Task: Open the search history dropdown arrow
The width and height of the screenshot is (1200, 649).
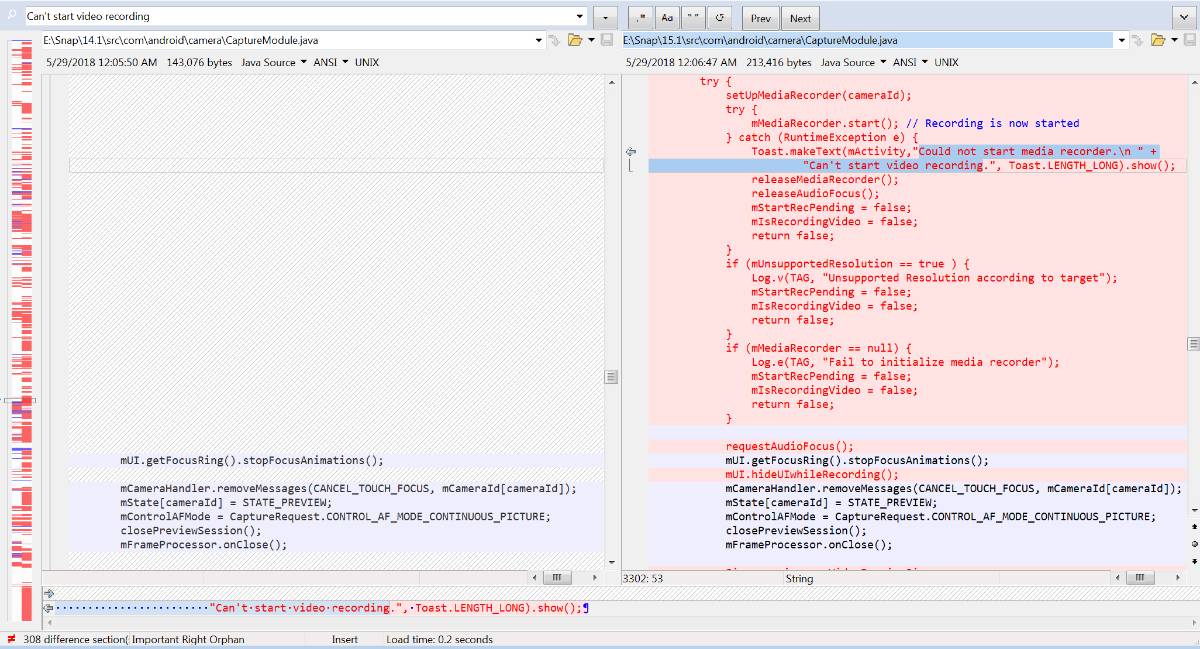Action: coord(580,17)
